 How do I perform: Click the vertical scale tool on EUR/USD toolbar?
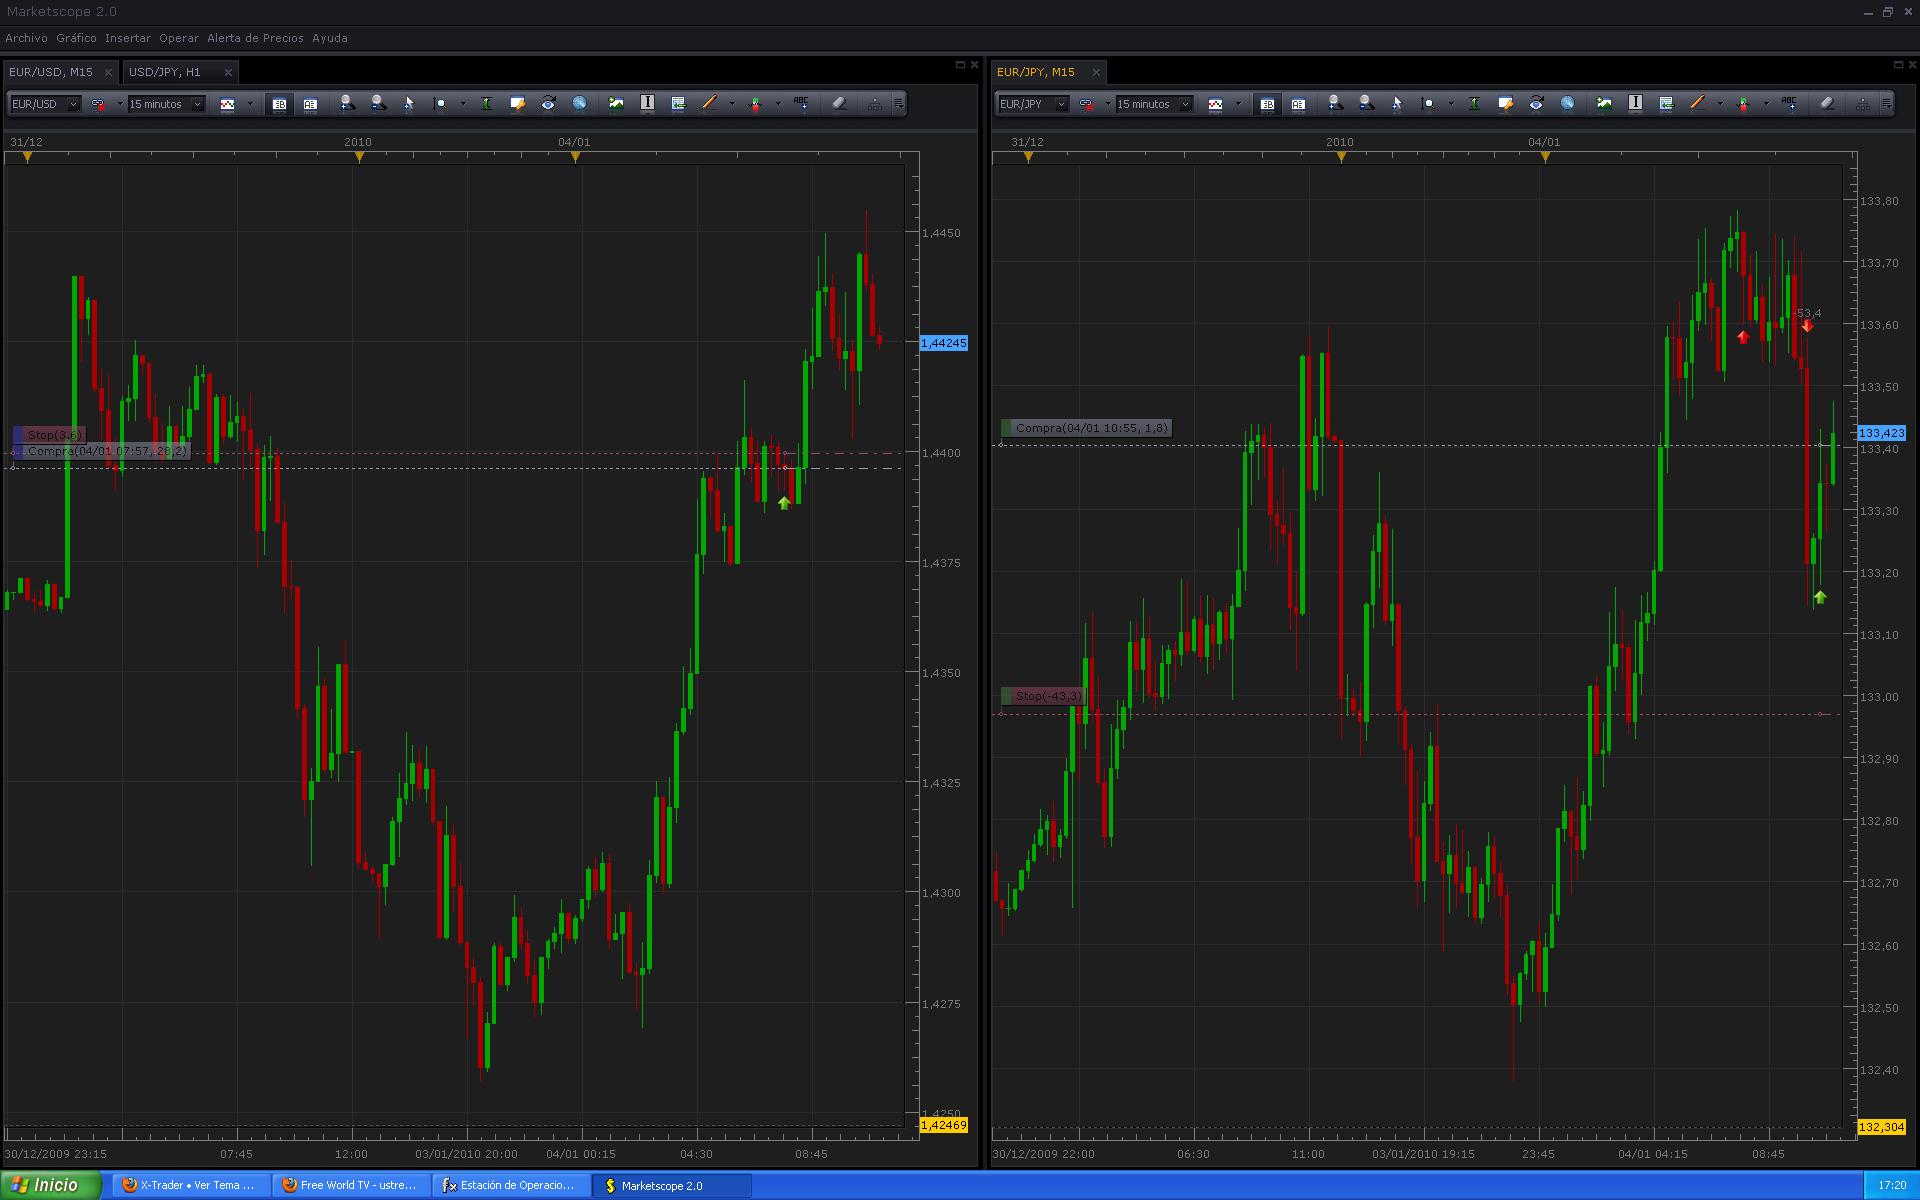point(486,103)
